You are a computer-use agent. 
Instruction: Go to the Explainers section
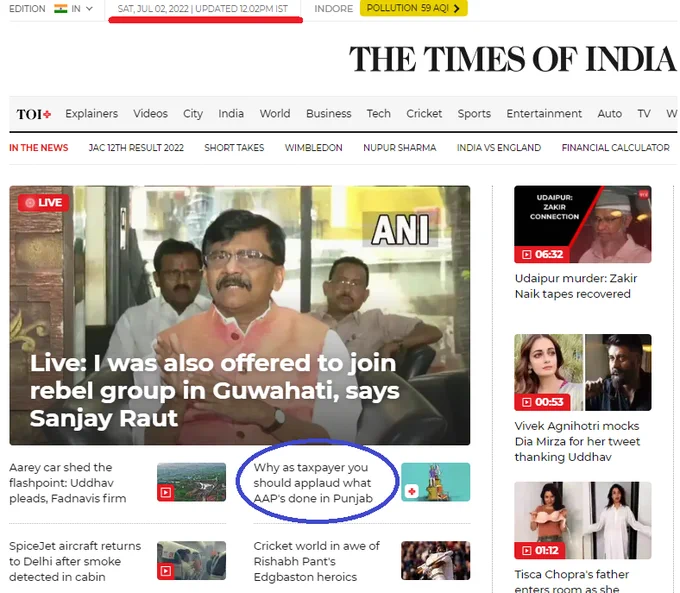tap(92, 114)
